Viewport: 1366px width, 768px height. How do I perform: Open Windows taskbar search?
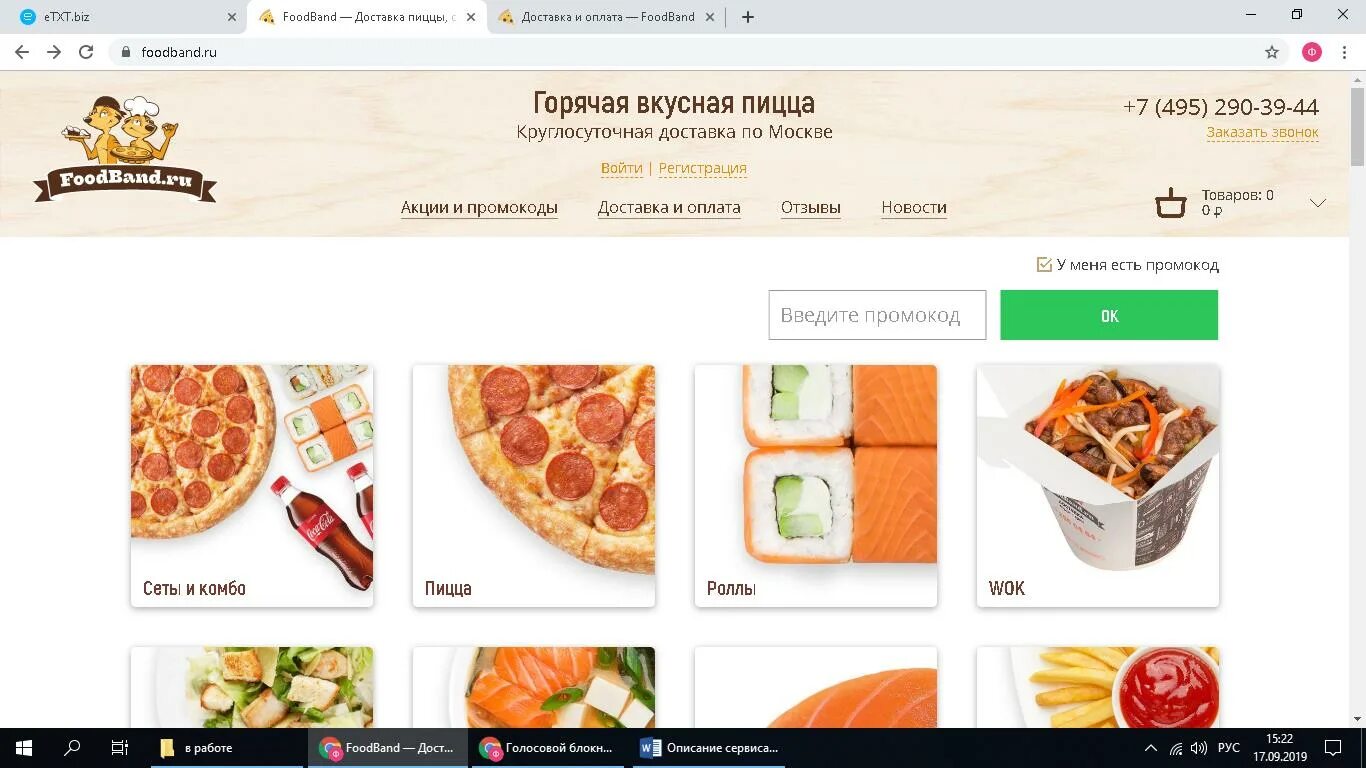click(72, 748)
